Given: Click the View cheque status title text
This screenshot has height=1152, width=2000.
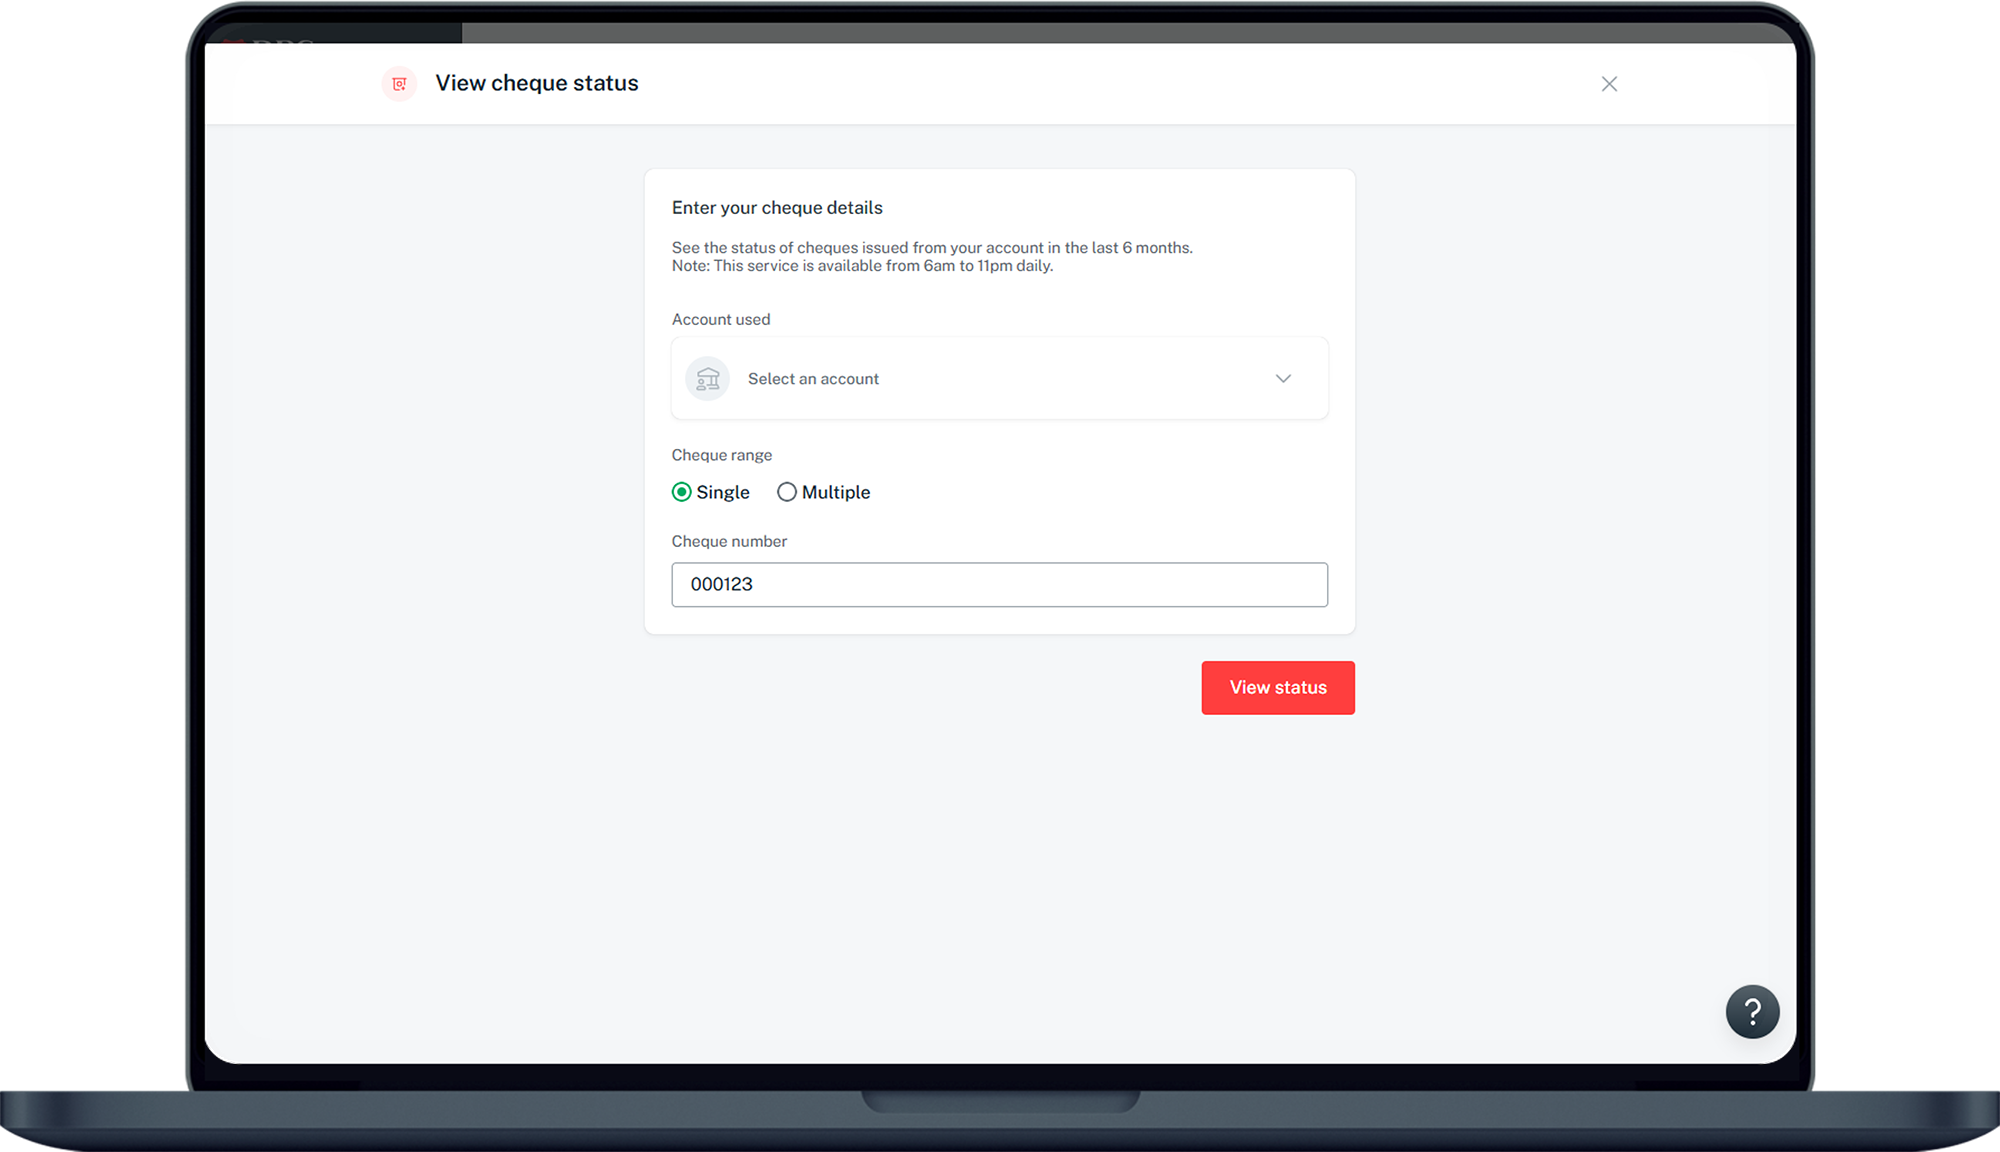Looking at the screenshot, I should click(x=536, y=83).
